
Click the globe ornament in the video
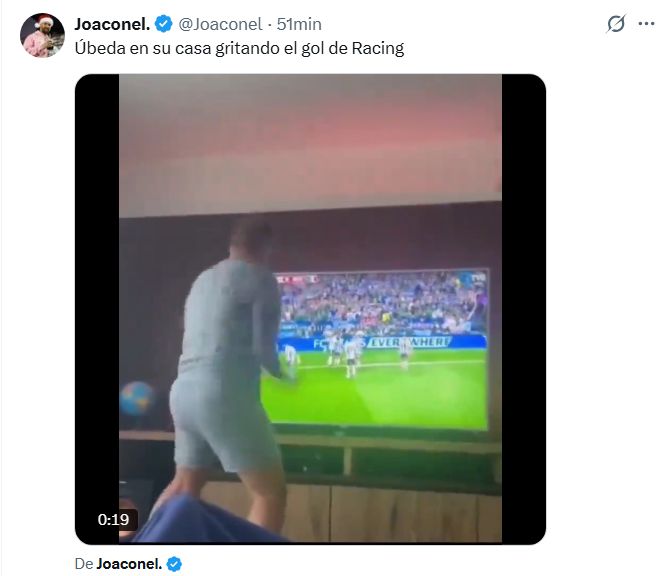[136, 399]
